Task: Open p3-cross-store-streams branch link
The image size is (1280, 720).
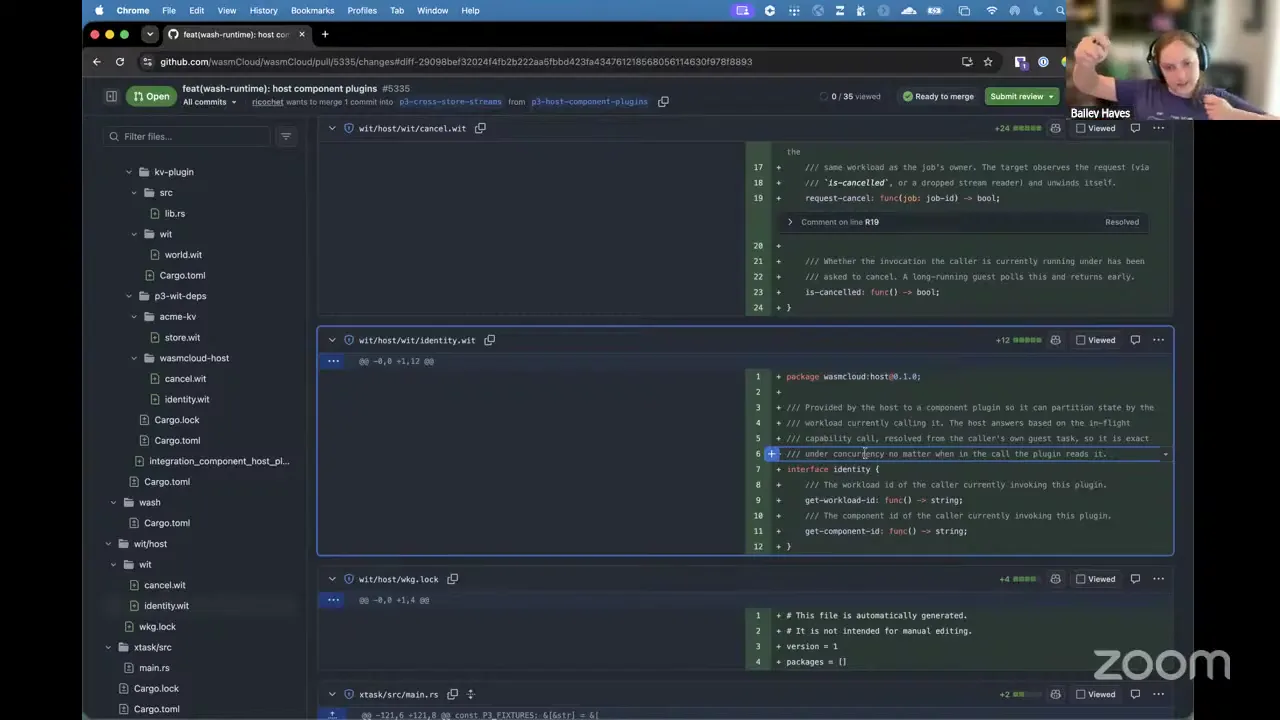Action: [x=450, y=102]
